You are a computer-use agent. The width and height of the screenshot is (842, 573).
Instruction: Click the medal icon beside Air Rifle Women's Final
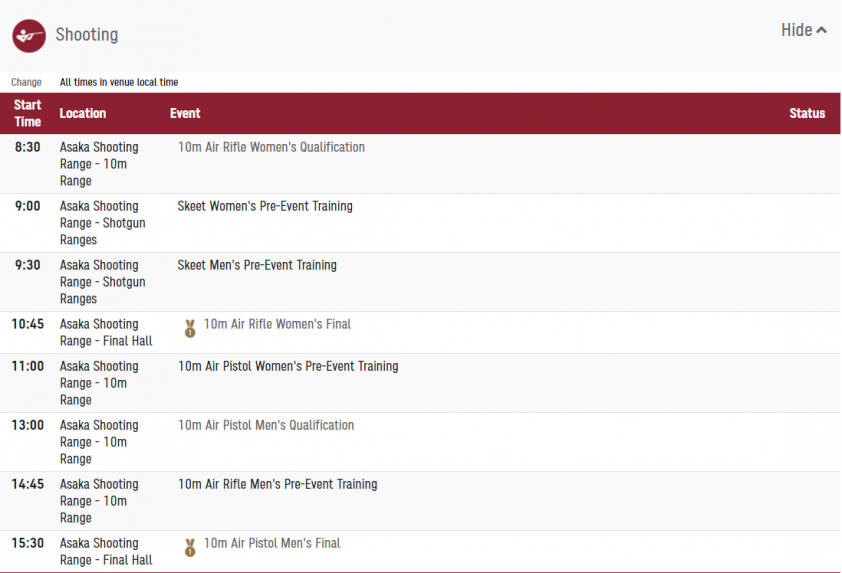click(x=190, y=328)
